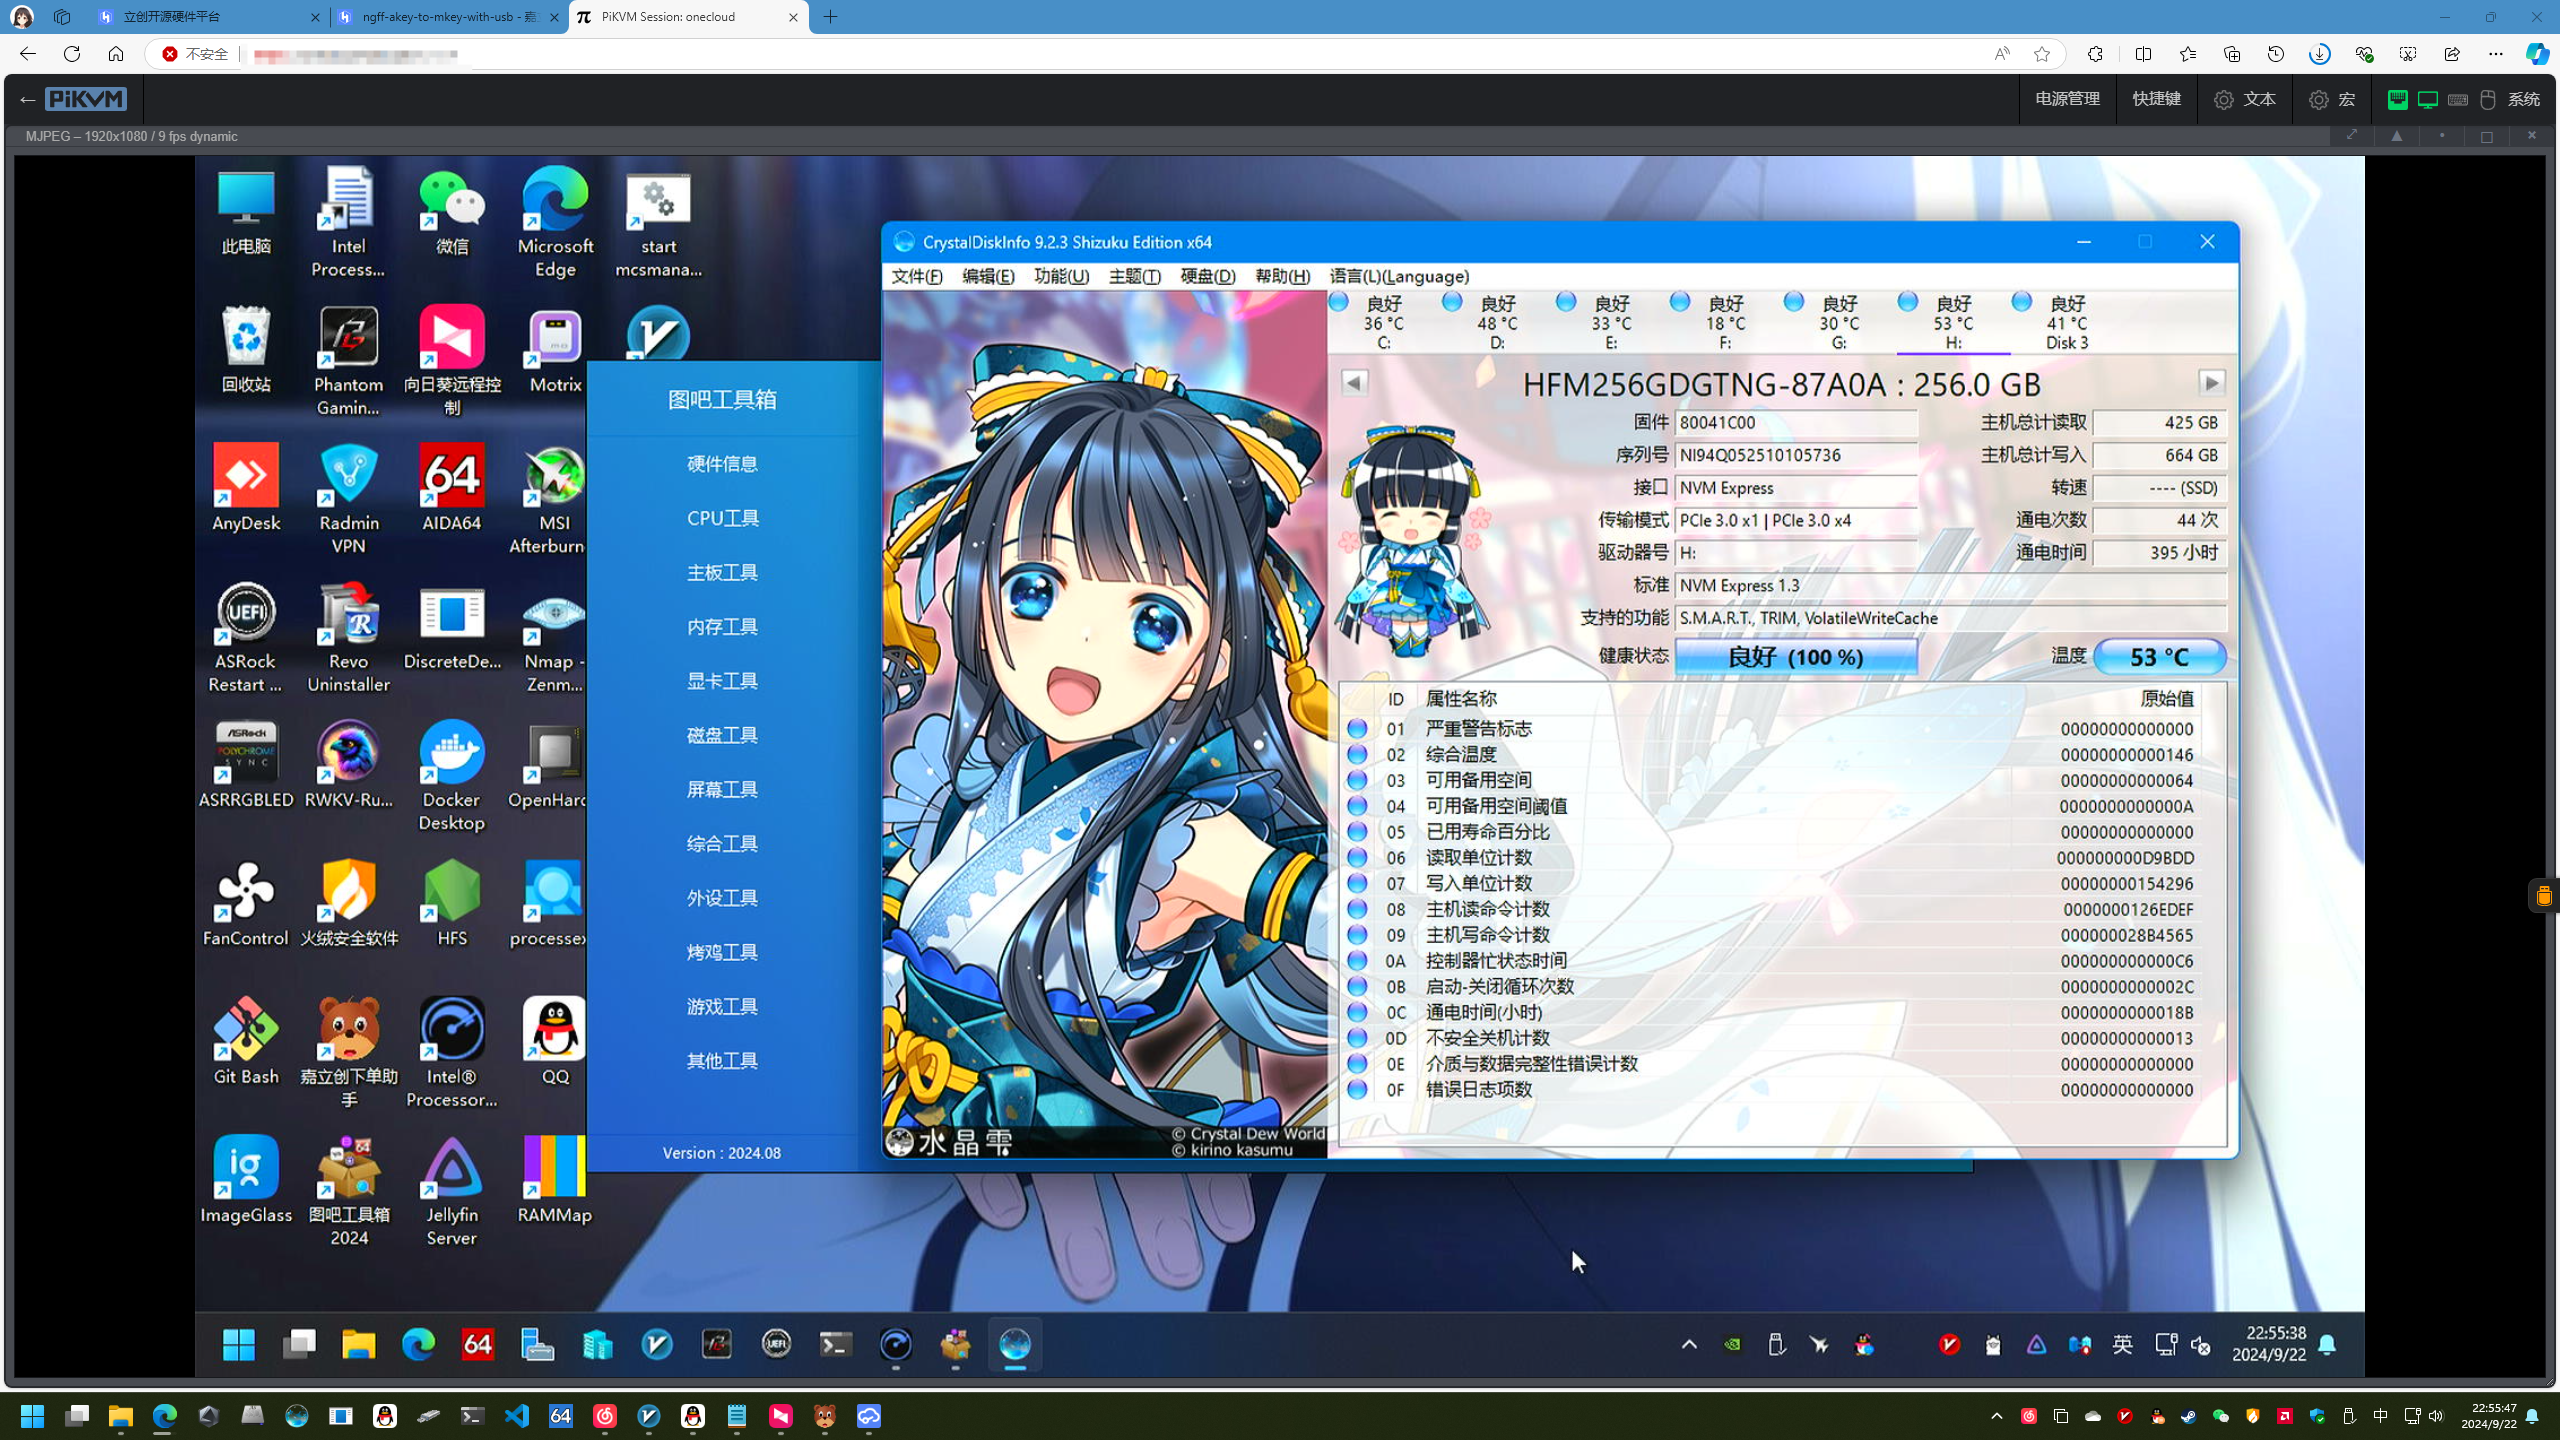Click the host Windows Start button
Viewport: 2560px width, 1440px height.
[32, 1416]
